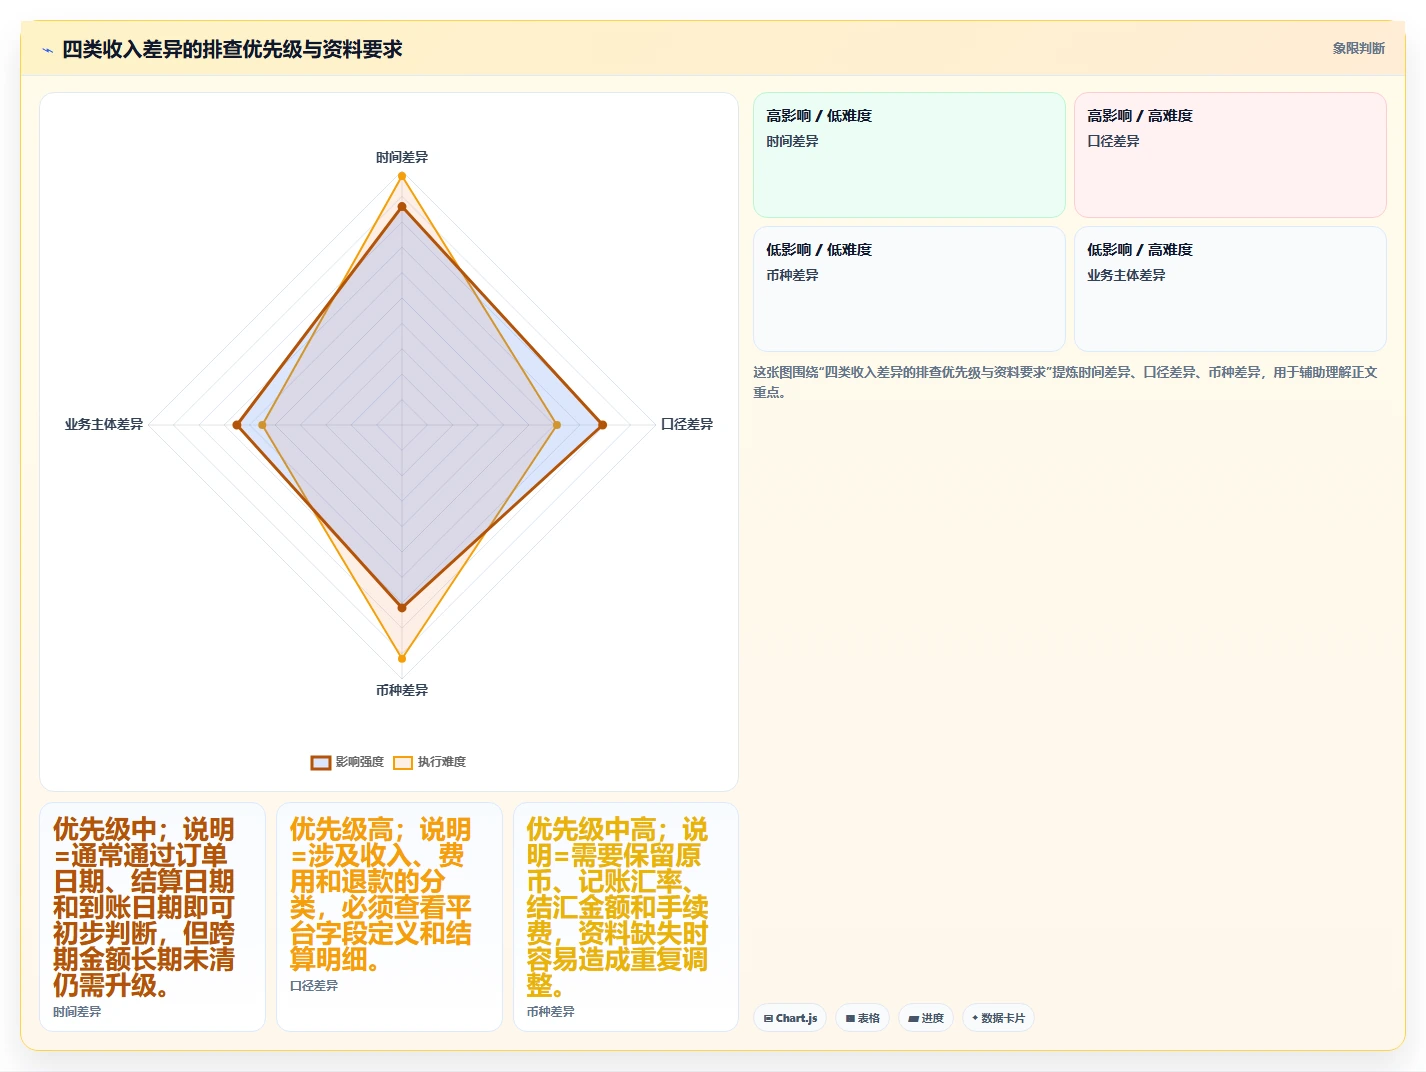Select the 低影响 / 高难度 heading
Image resolution: width=1426 pixels, height=1072 pixels.
[1140, 250]
